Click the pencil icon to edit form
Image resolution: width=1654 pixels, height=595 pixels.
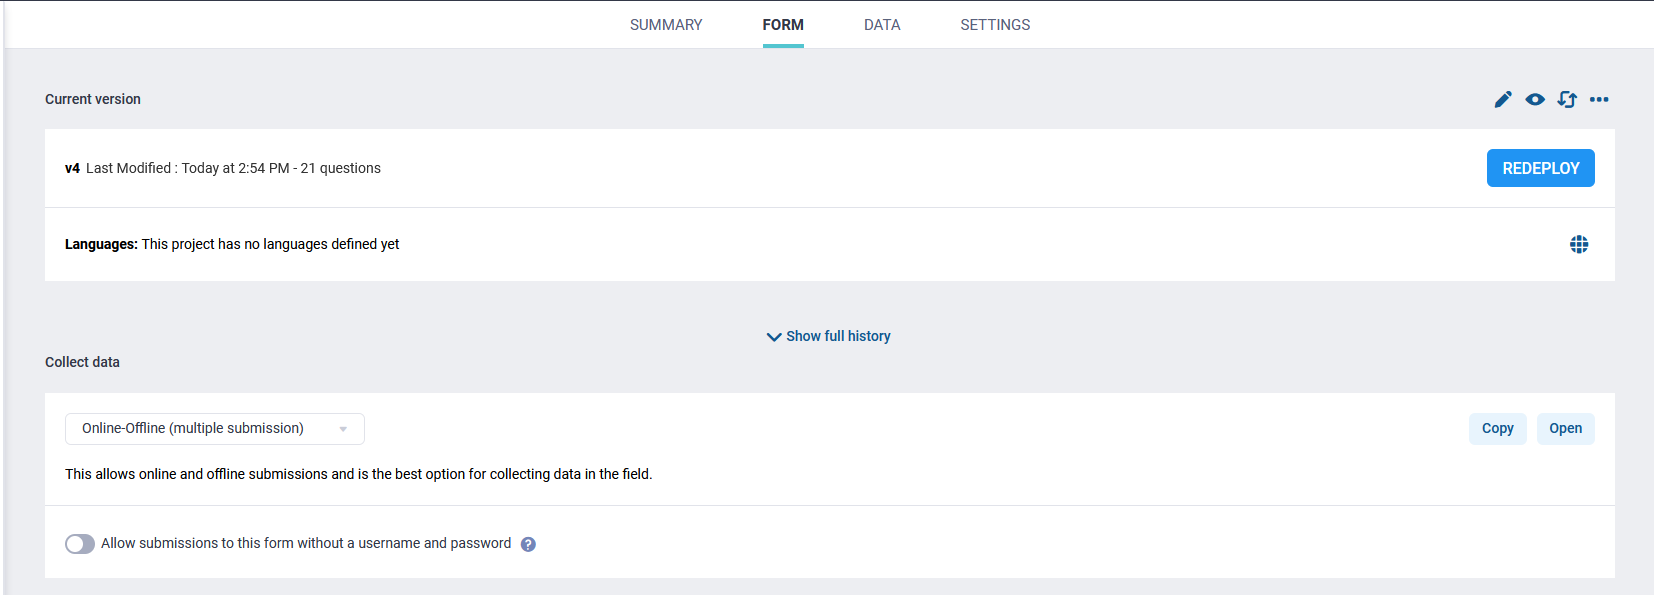1503,99
